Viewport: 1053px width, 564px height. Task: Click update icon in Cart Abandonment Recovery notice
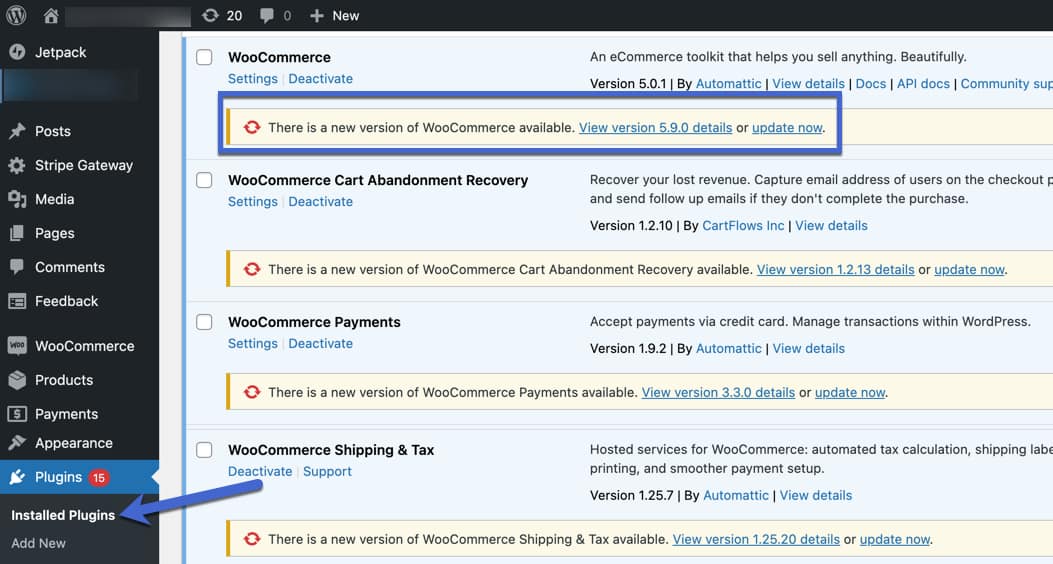pyautogui.click(x=252, y=269)
